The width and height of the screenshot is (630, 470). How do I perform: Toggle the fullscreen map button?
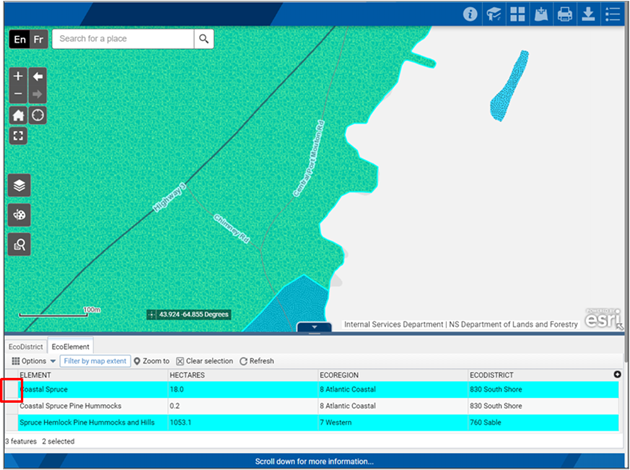[18, 136]
